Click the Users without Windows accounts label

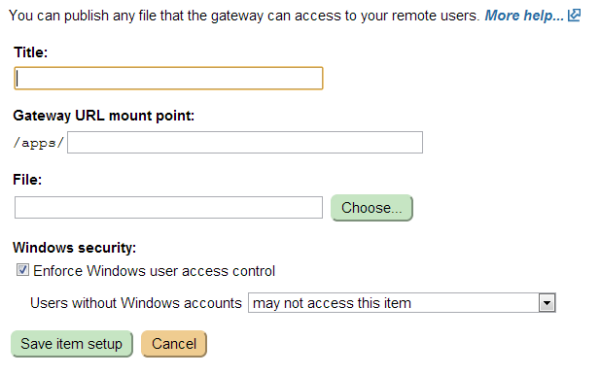tap(136, 303)
